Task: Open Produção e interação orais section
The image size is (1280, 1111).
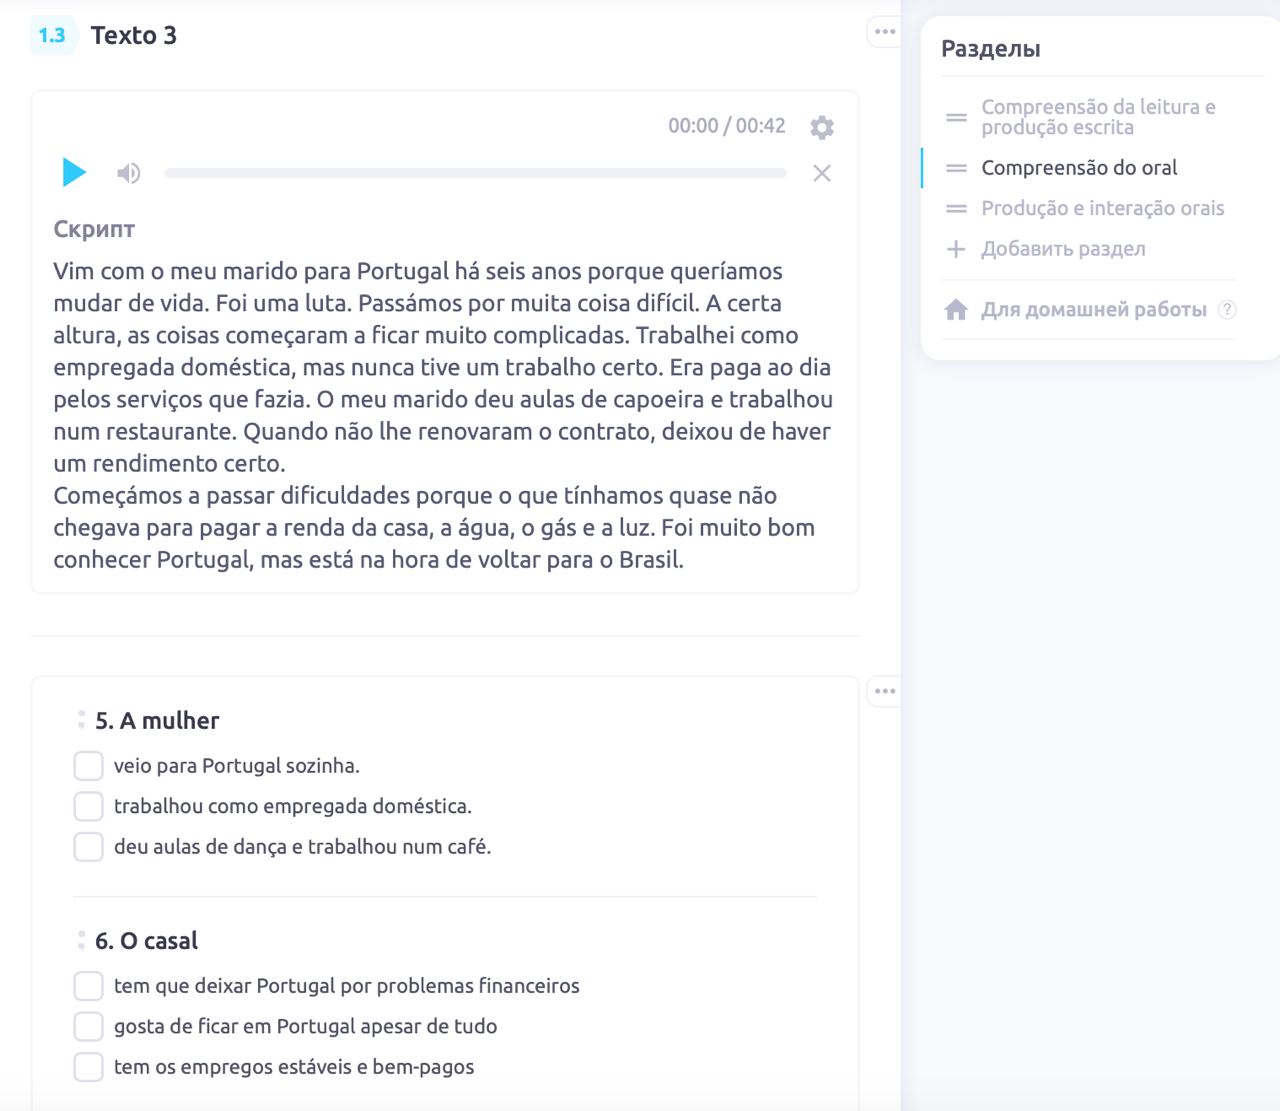Action: [x=1102, y=208]
